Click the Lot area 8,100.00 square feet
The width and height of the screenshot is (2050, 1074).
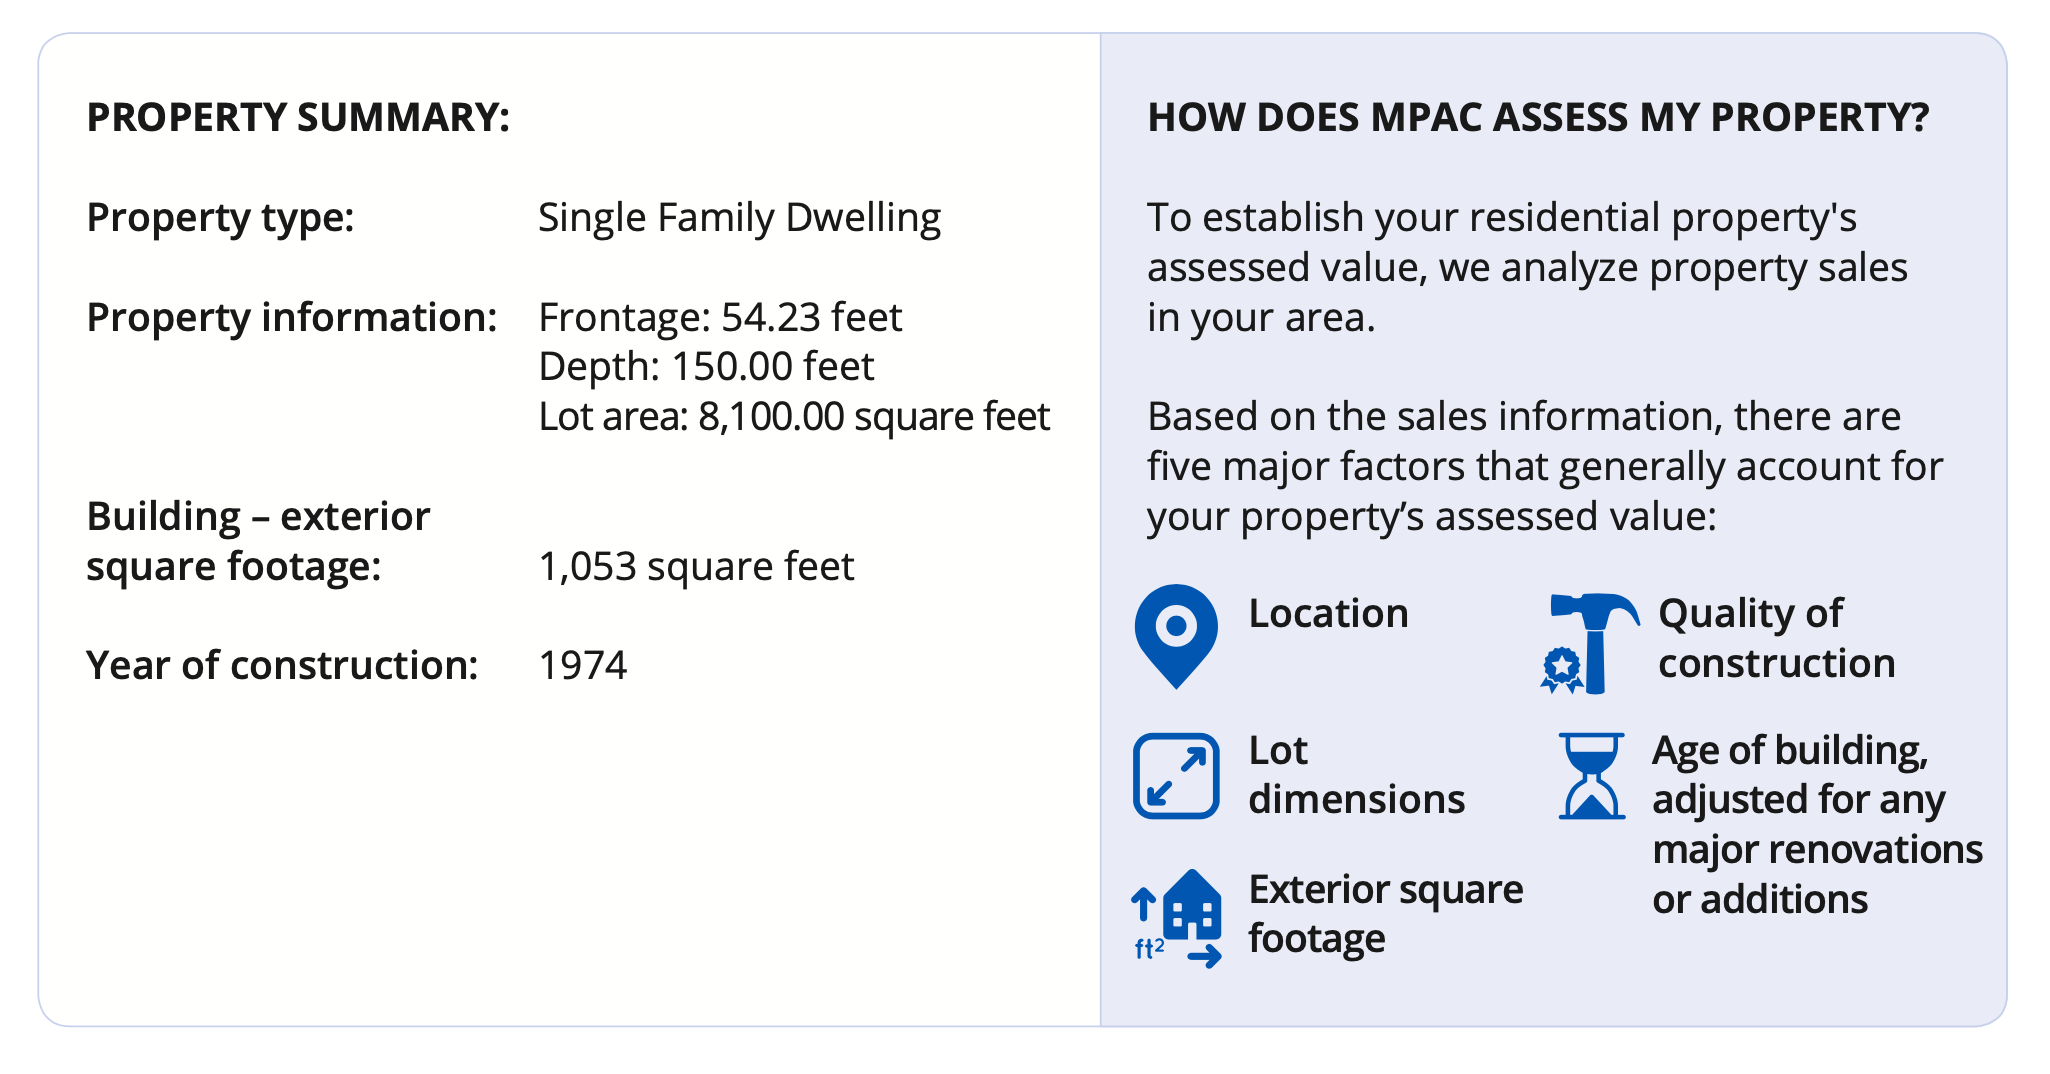coord(794,416)
